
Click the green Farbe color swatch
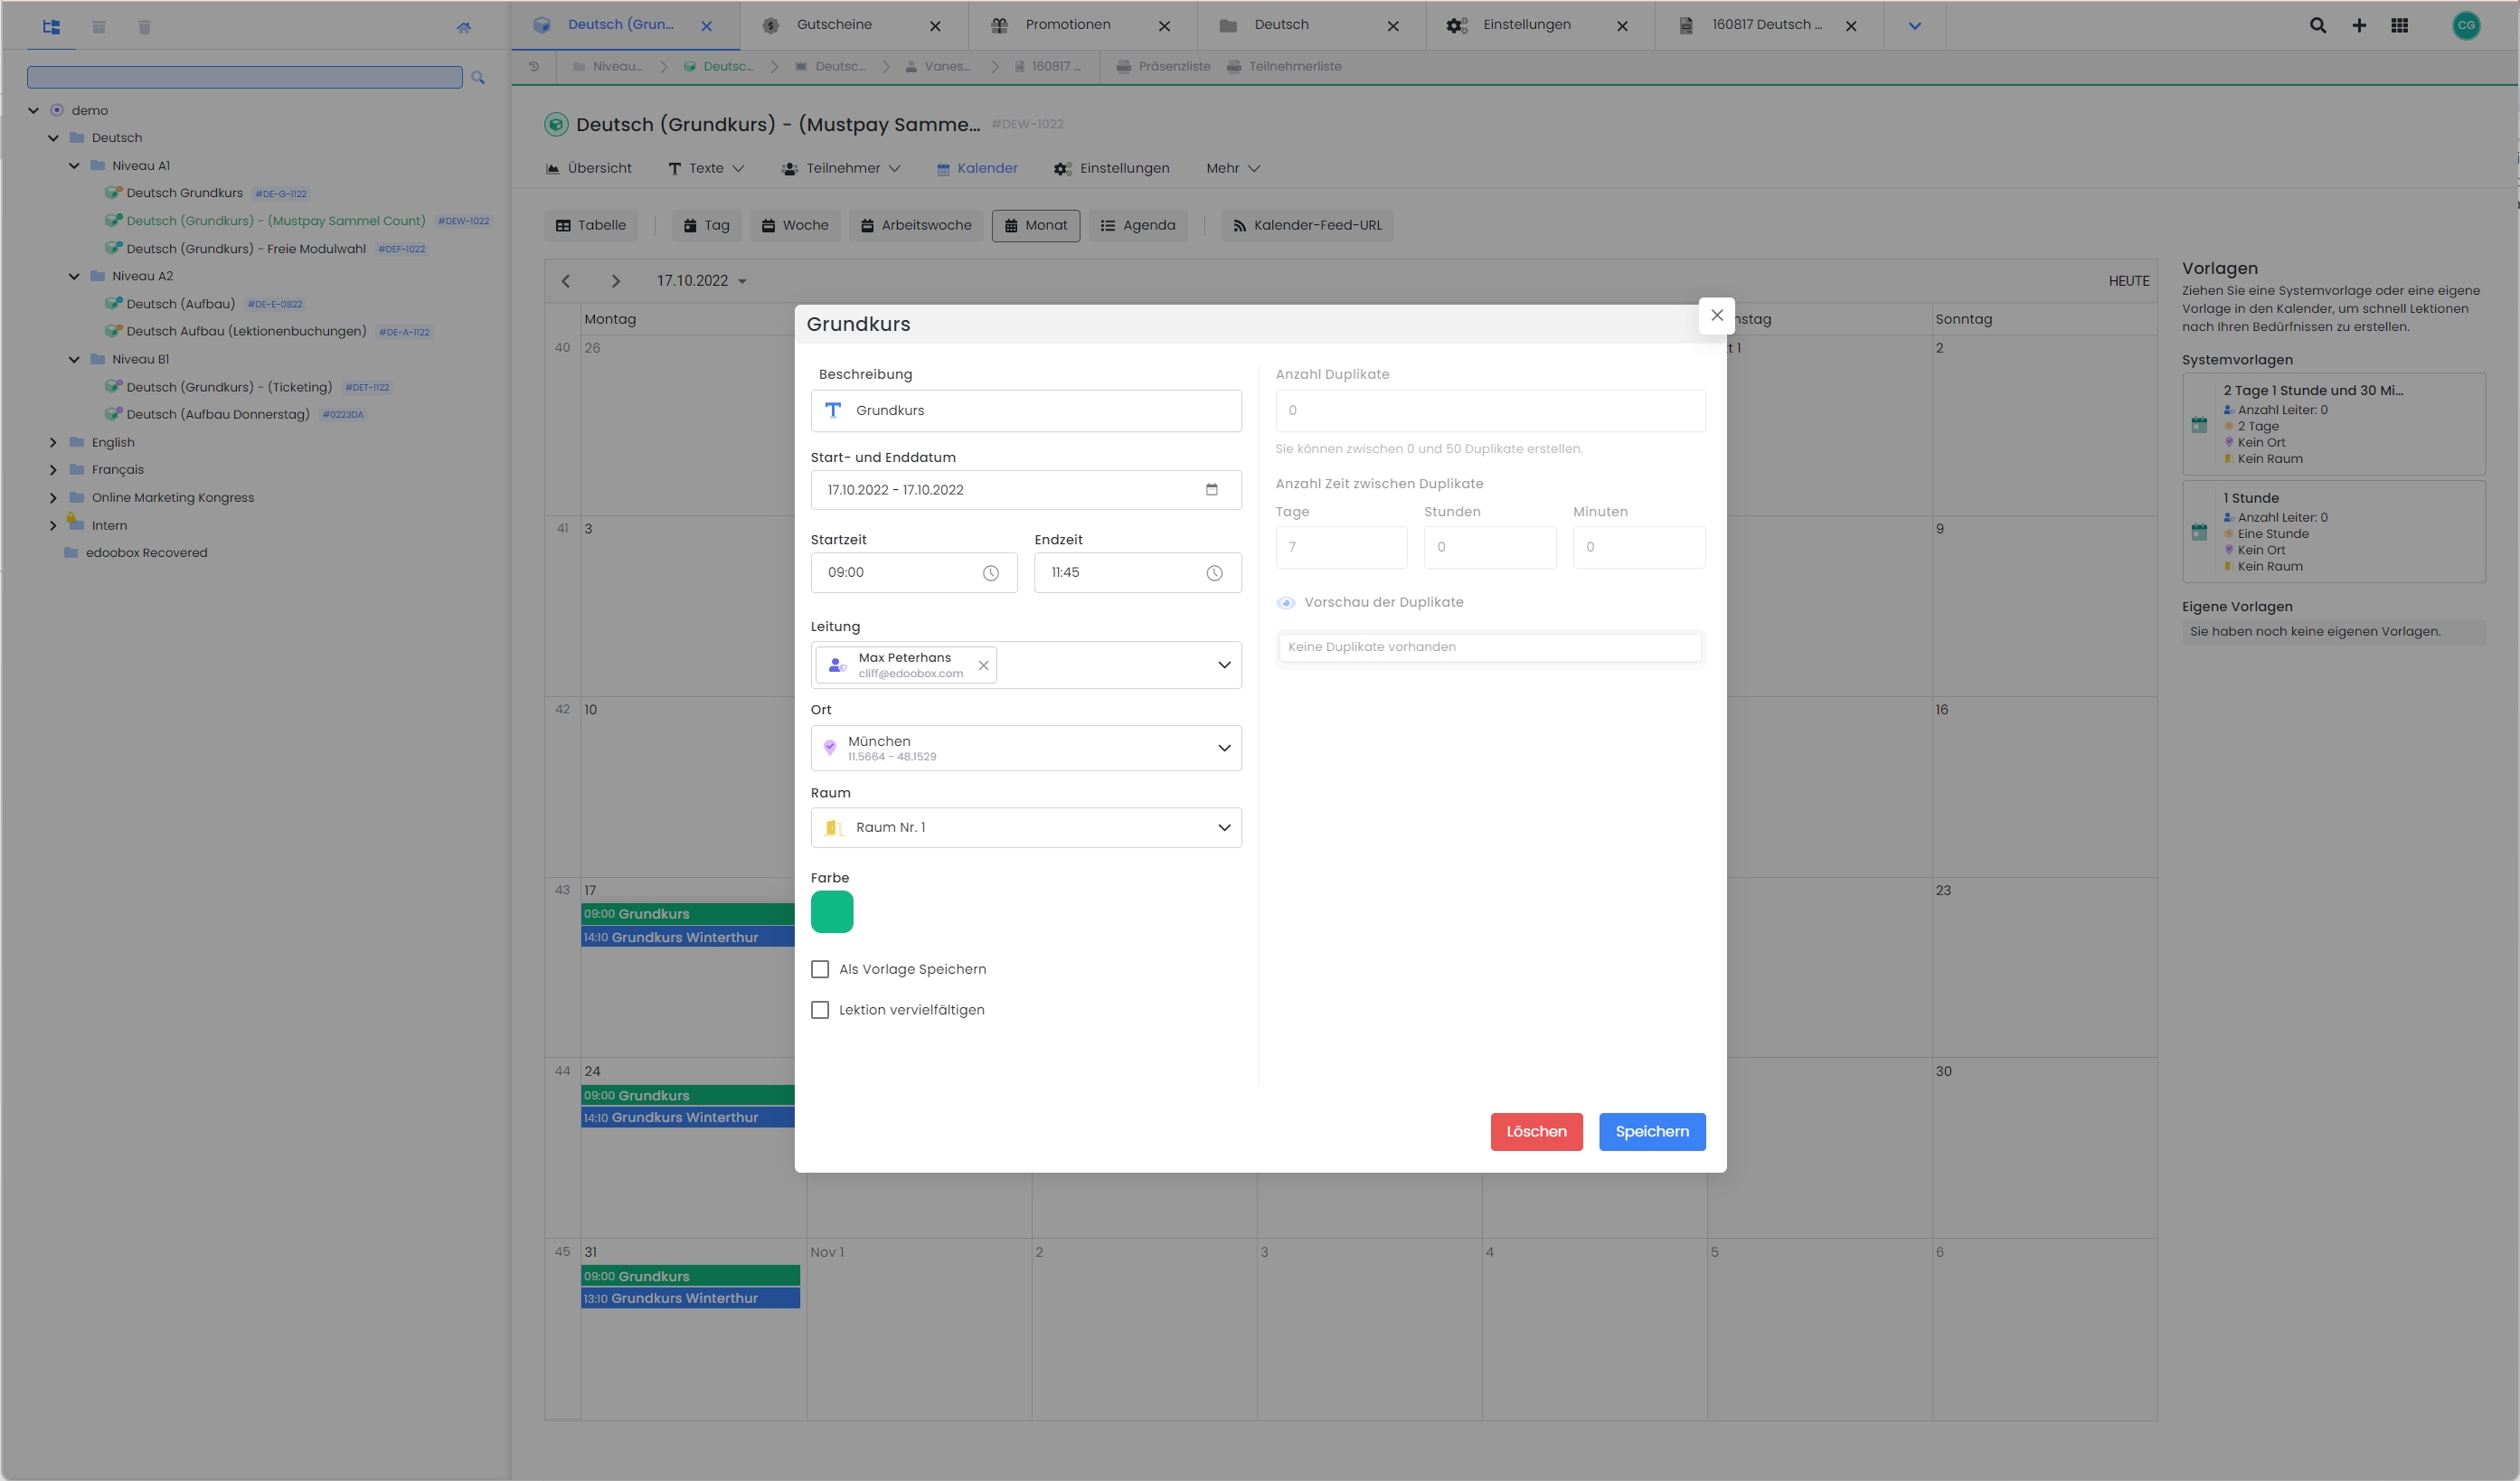pos(831,911)
